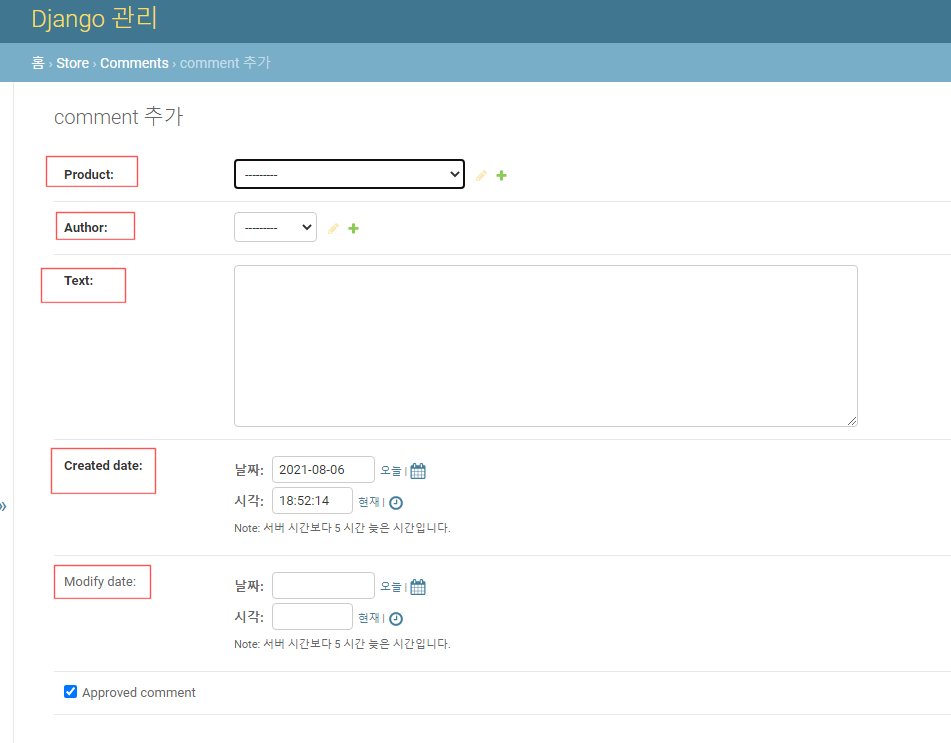Navigate to the Store breadcrumb
Screen dimensions: 951x743
click(x=71, y=62)
